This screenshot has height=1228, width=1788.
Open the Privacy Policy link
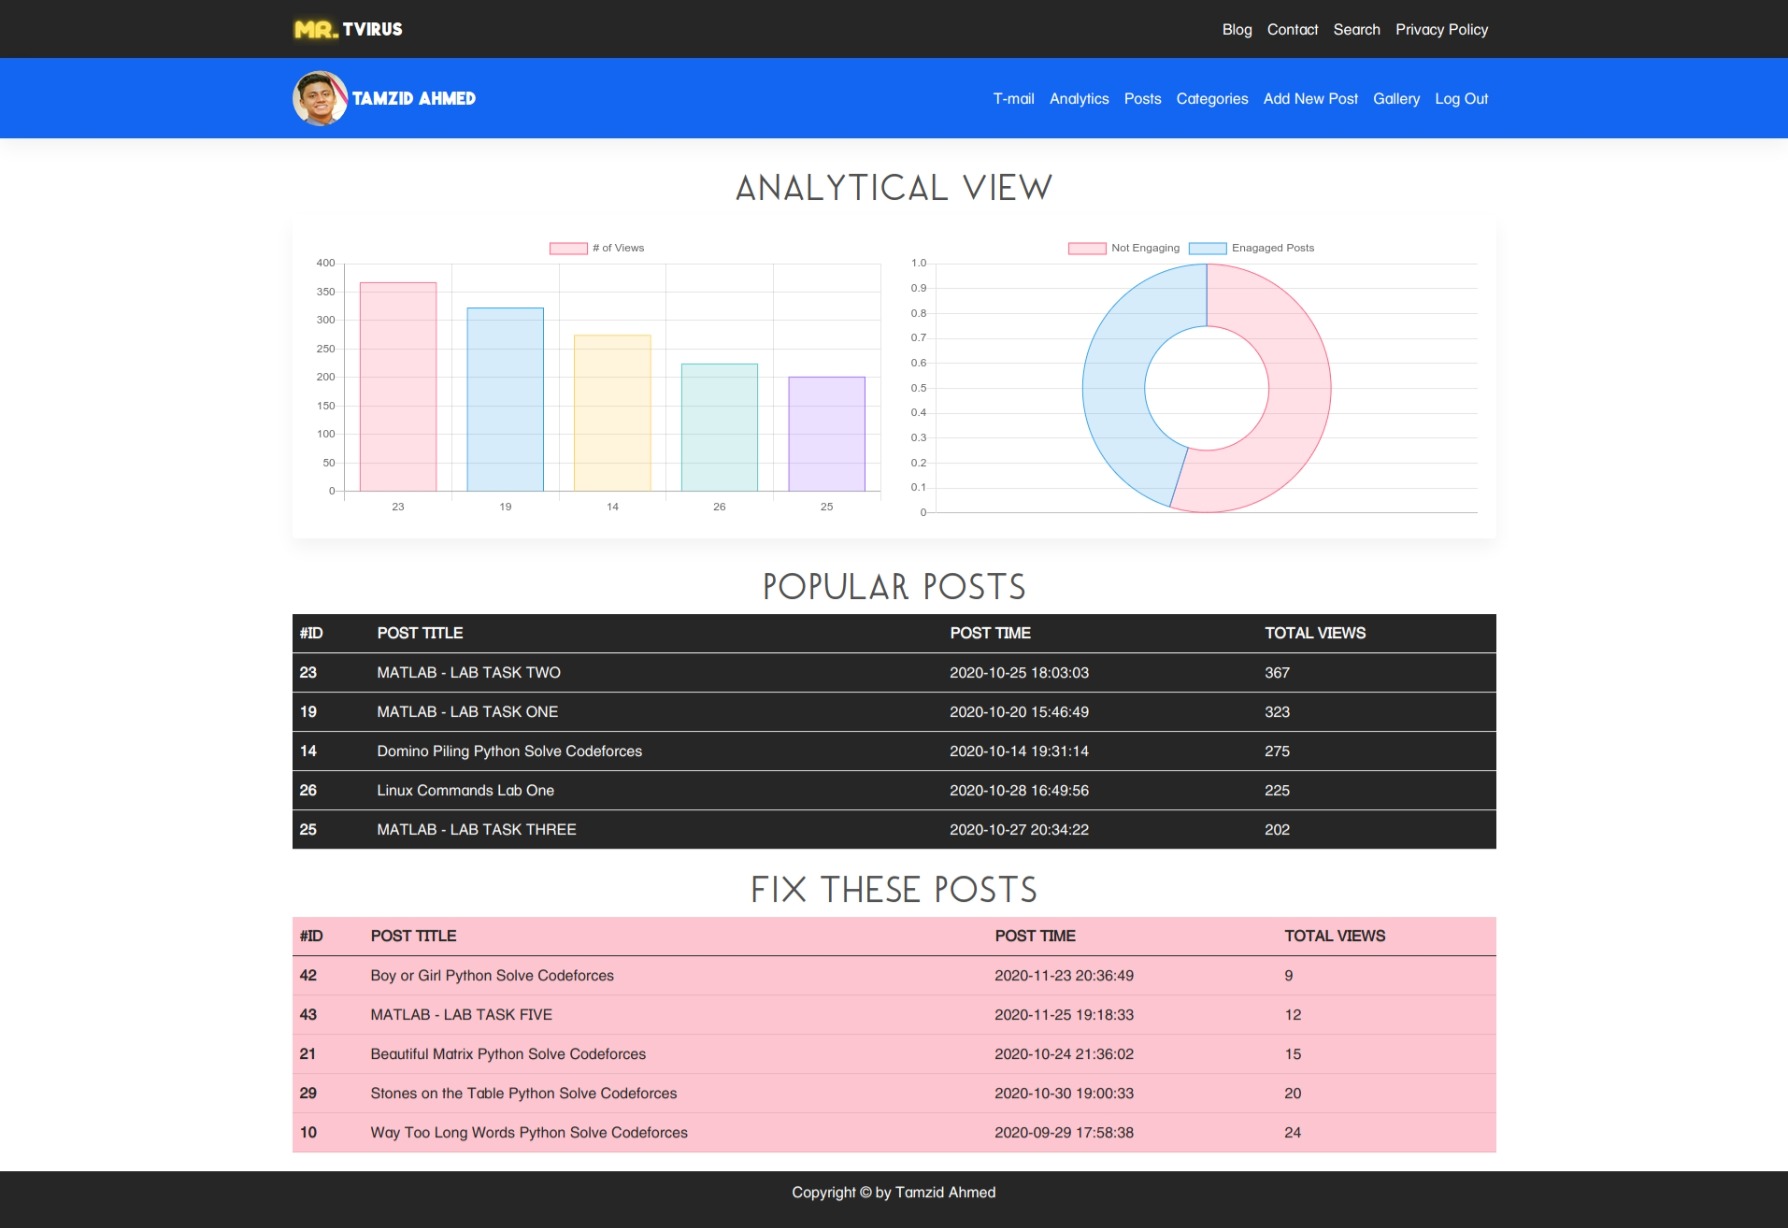click(1441, 29)
